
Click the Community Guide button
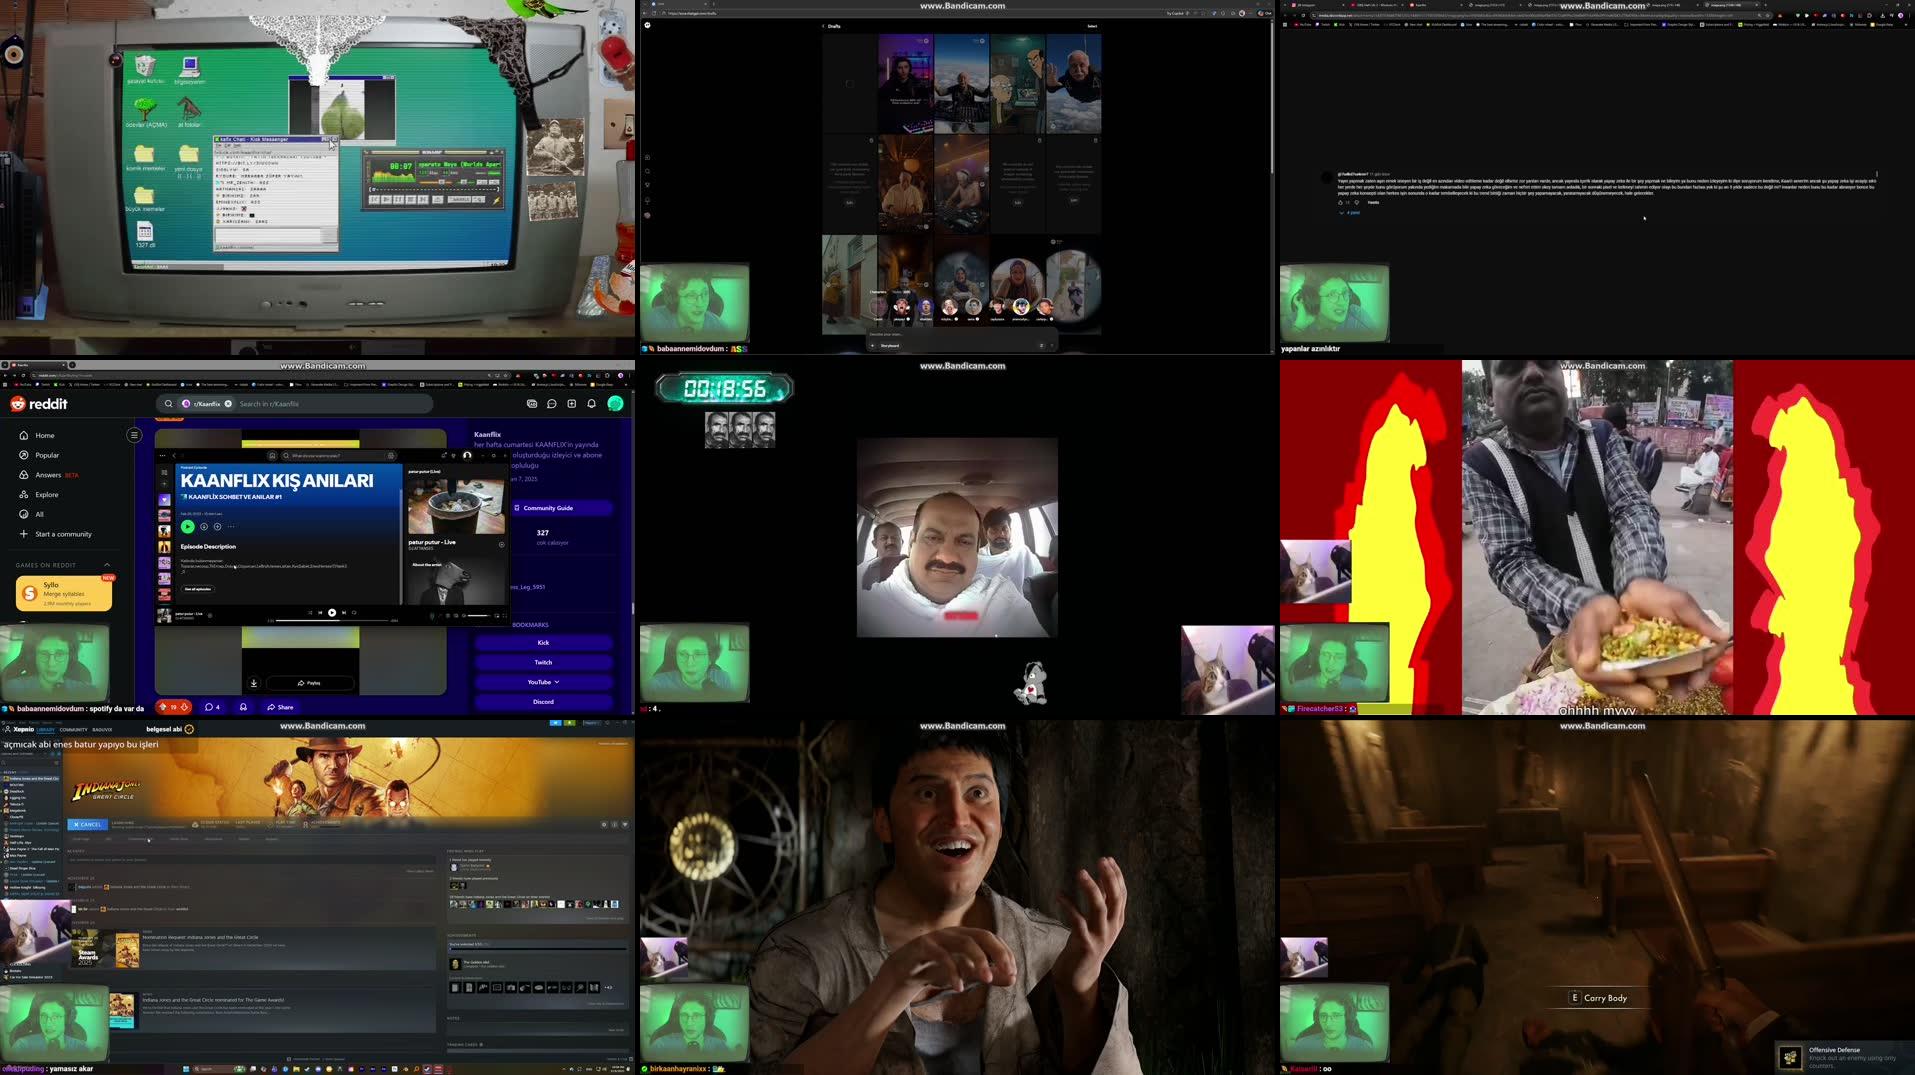[x=546, y=508]
